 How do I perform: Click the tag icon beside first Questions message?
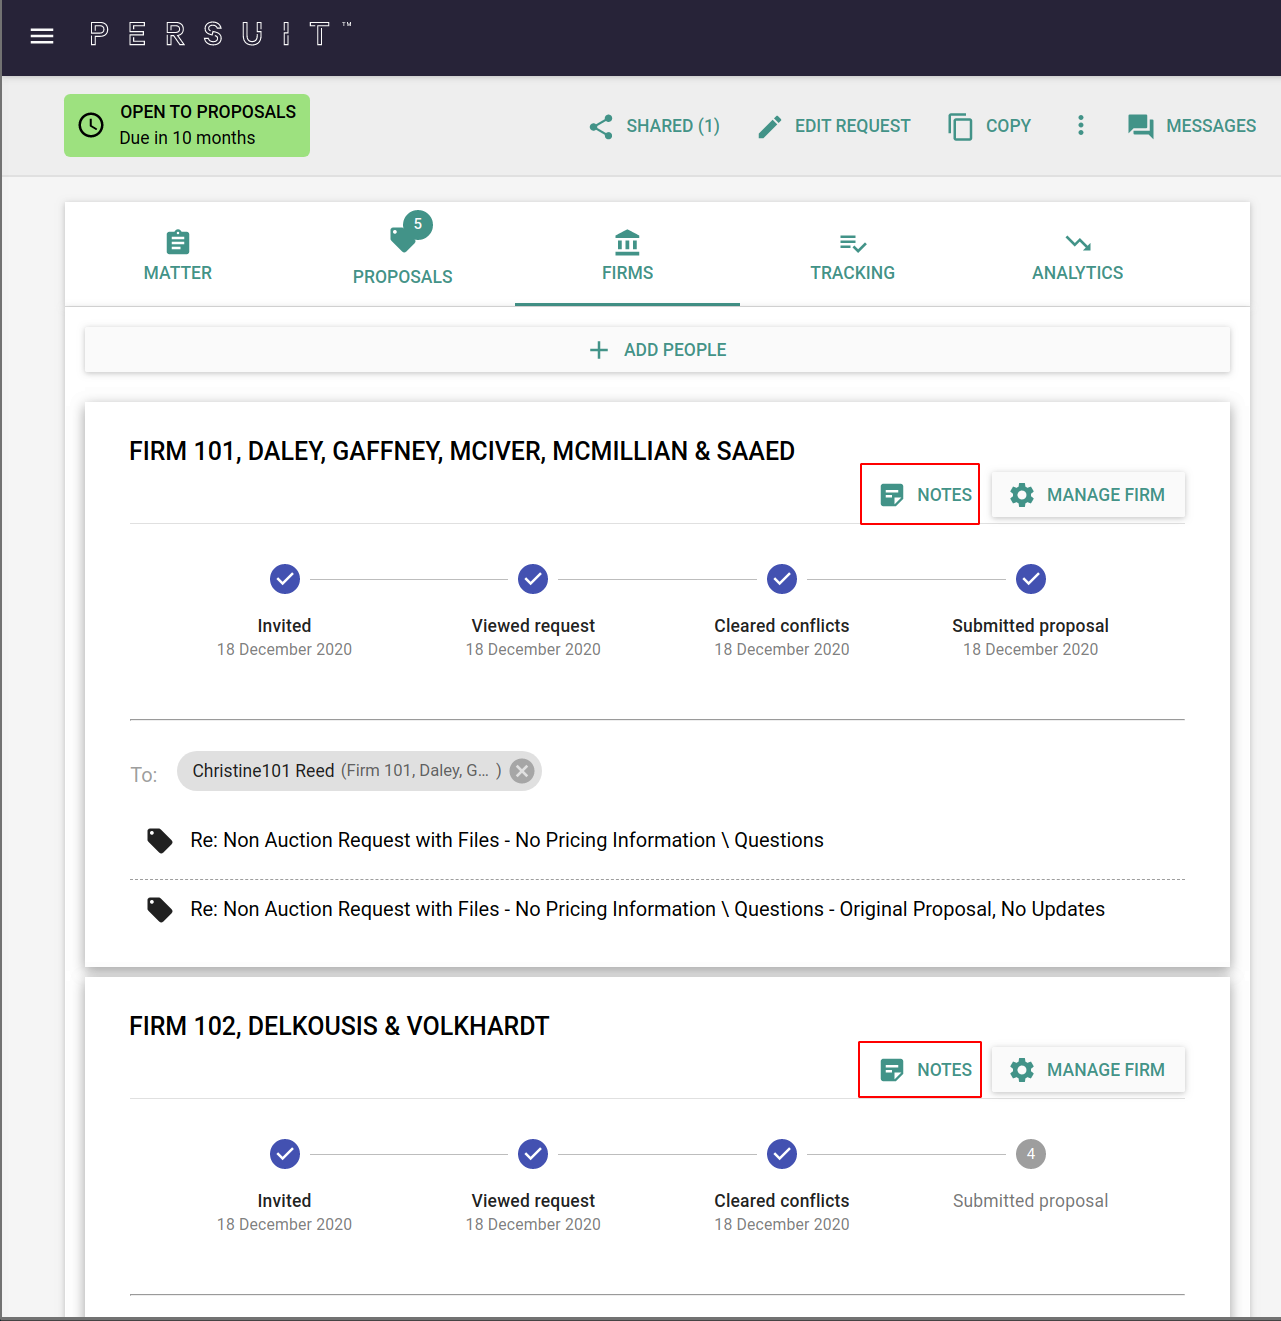160,840
